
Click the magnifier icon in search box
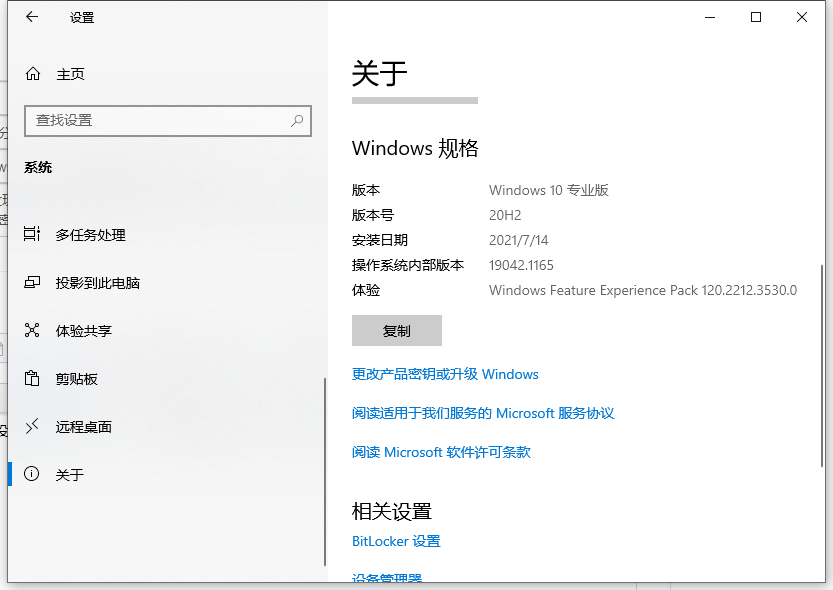[x=297, y=120]
